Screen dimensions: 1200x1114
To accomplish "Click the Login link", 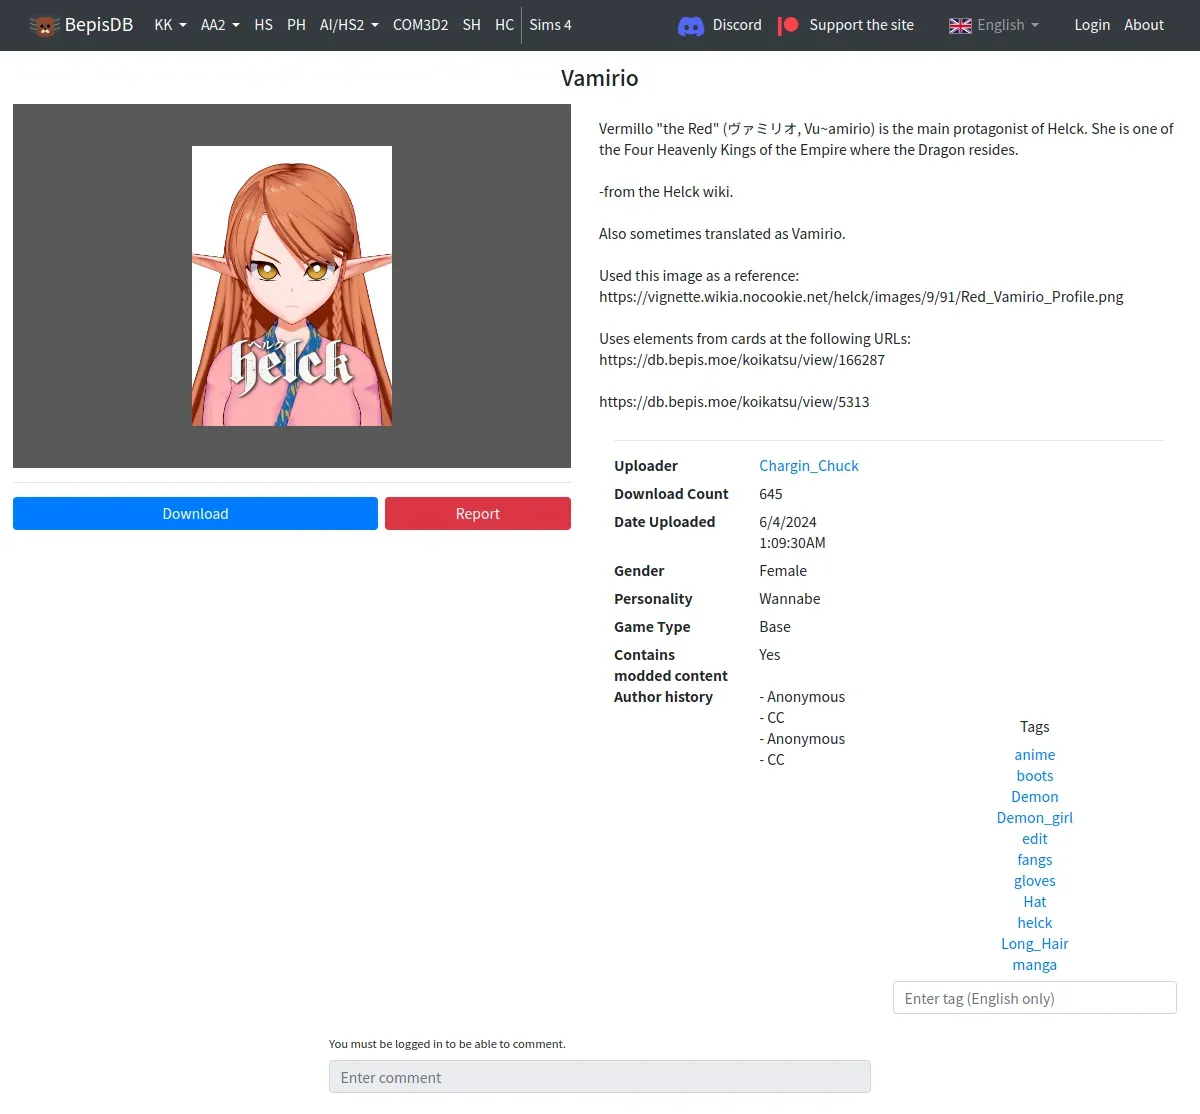I will point(1092,25).
